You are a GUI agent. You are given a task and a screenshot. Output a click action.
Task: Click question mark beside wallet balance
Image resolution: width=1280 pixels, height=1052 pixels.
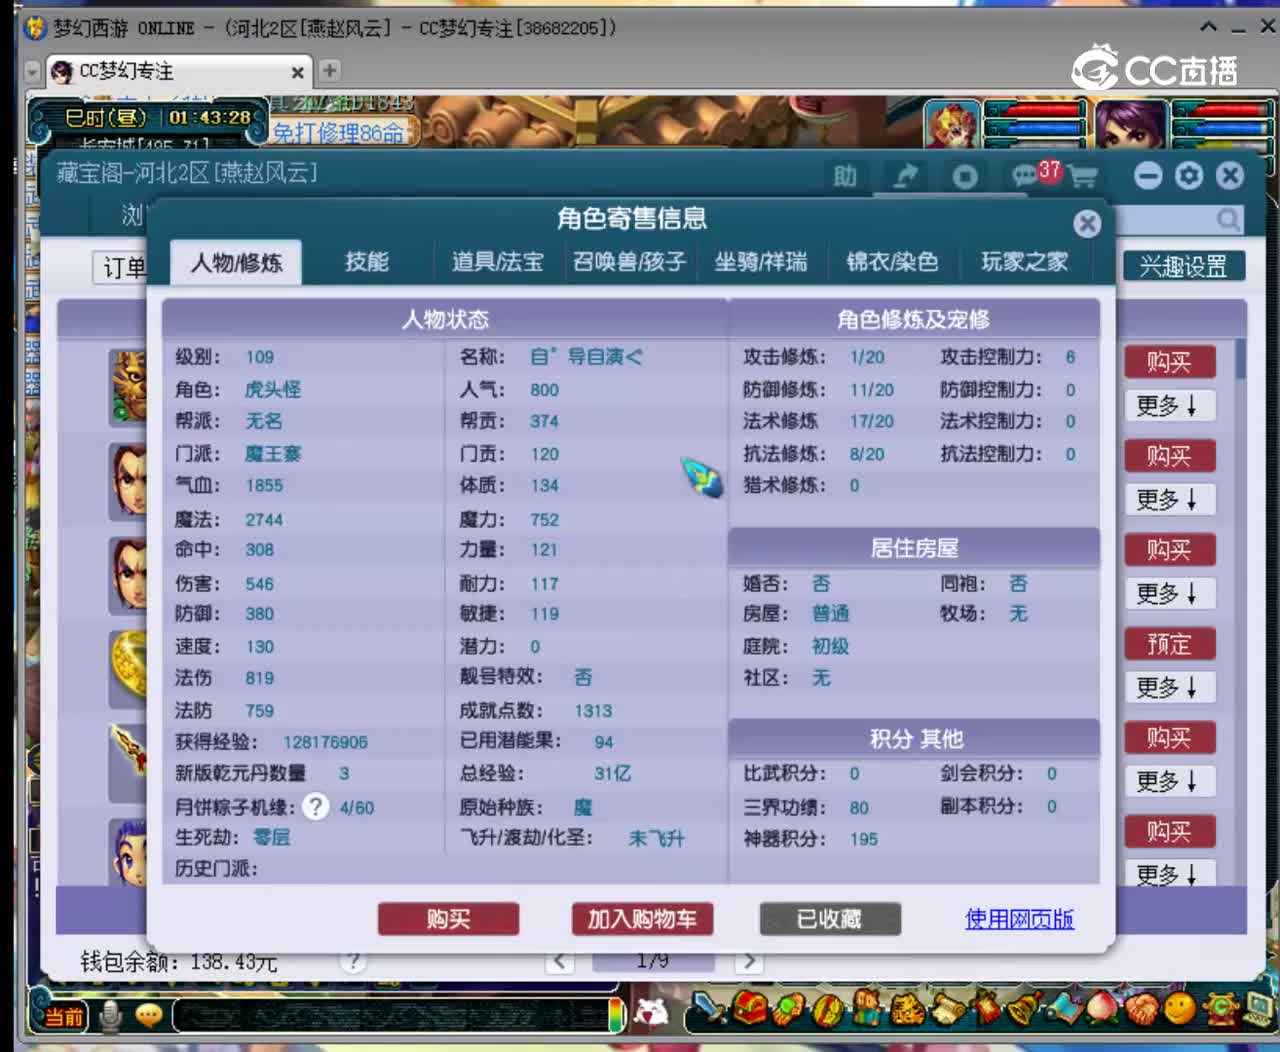[352, 961]
